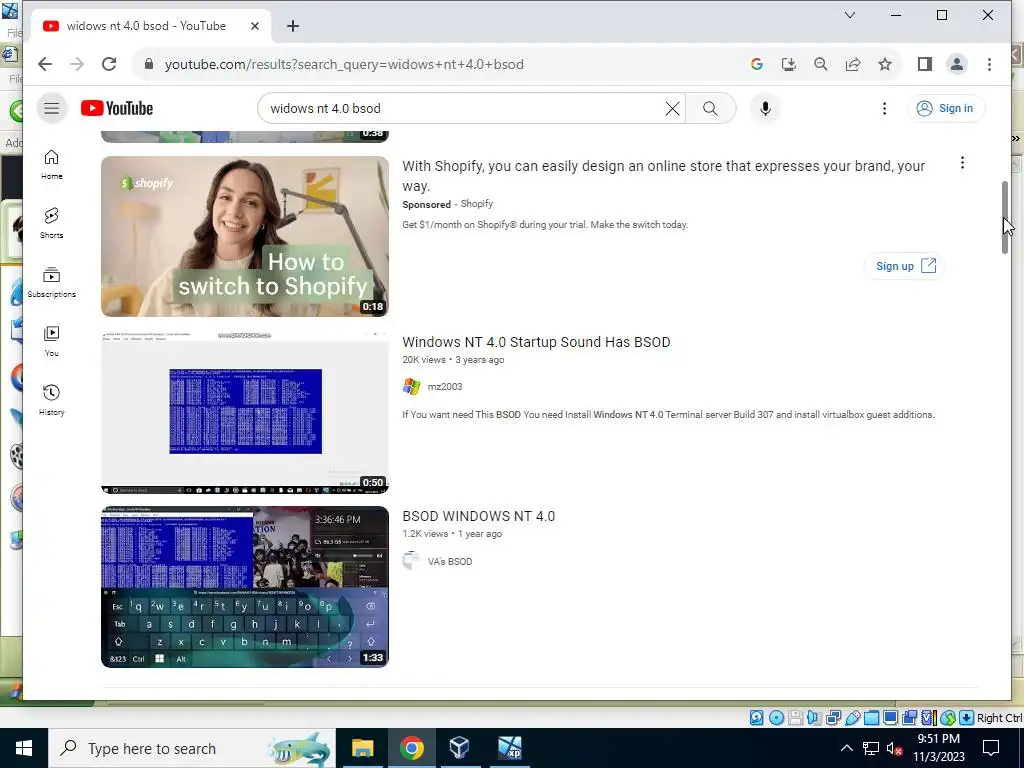Screen dimensions: 1024x768
Task: Share this page icon
Action: (853, 64)
